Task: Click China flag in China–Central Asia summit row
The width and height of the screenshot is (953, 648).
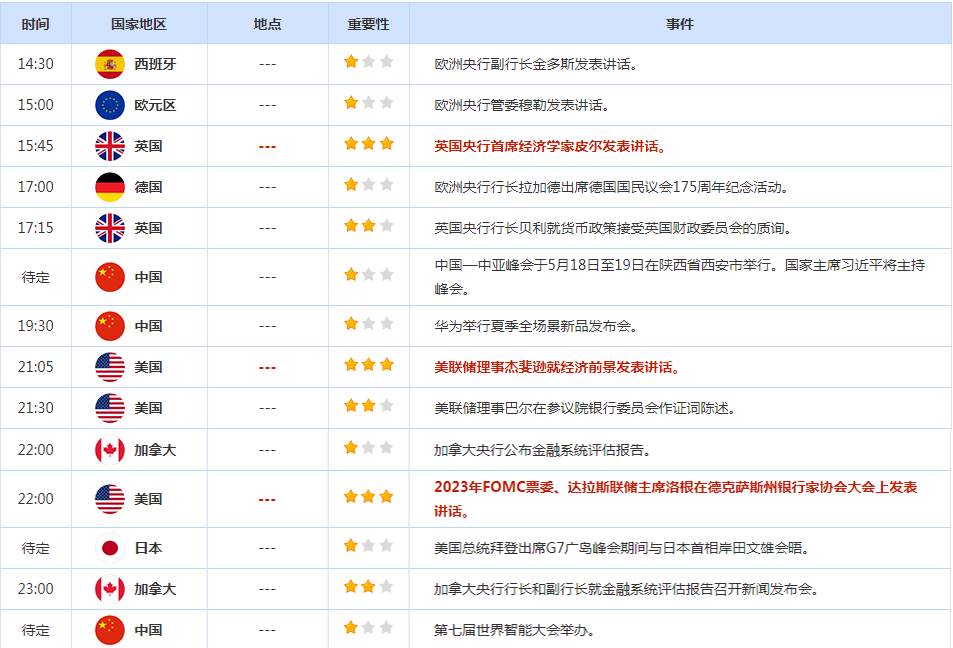Action: tap(110, 277)
